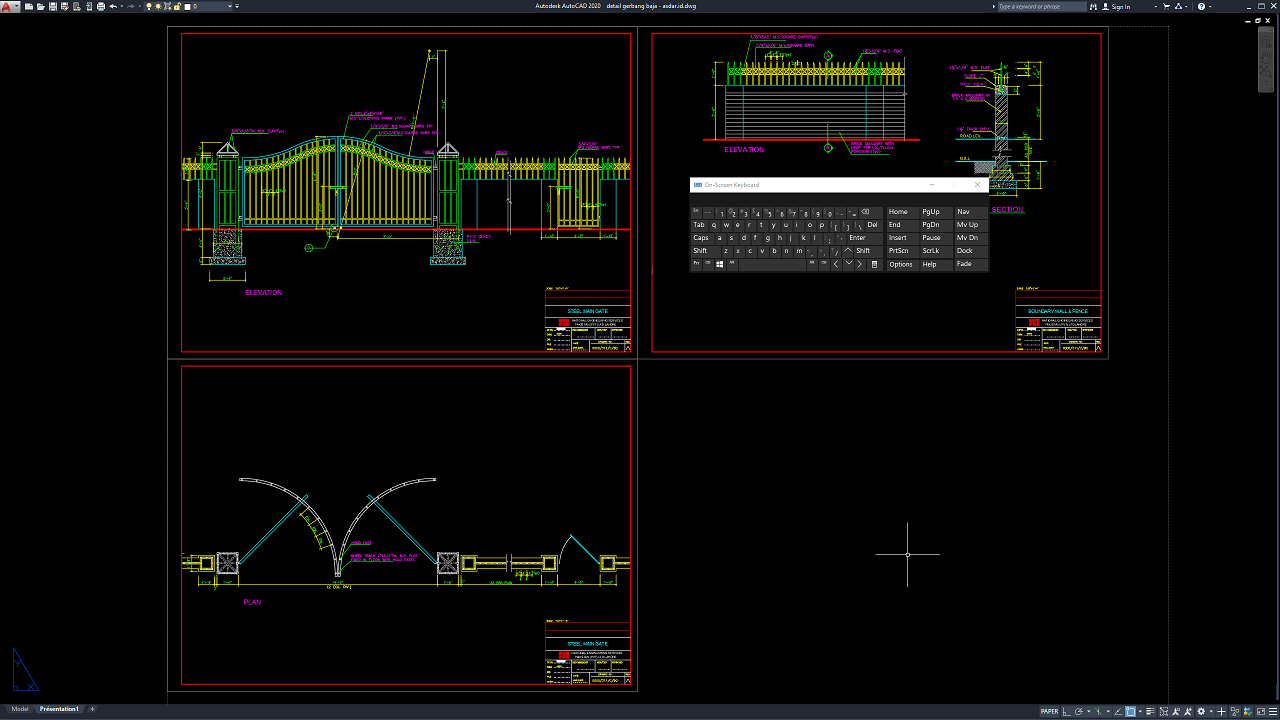This screenshot has height=720, width=1280.
Task: Expand the layer dropdown in title bar
Action: (x=230, y=6)
